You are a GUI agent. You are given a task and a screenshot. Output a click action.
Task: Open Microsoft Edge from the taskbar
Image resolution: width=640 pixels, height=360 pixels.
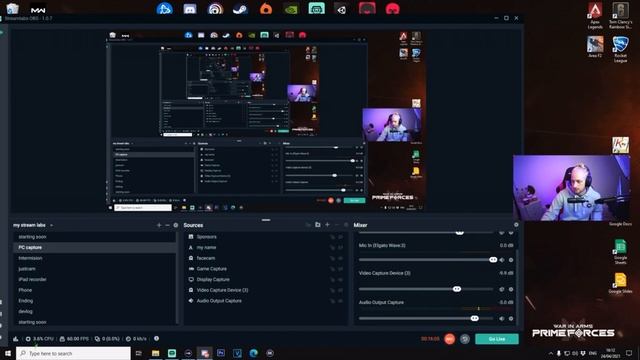tap(253, 353)
